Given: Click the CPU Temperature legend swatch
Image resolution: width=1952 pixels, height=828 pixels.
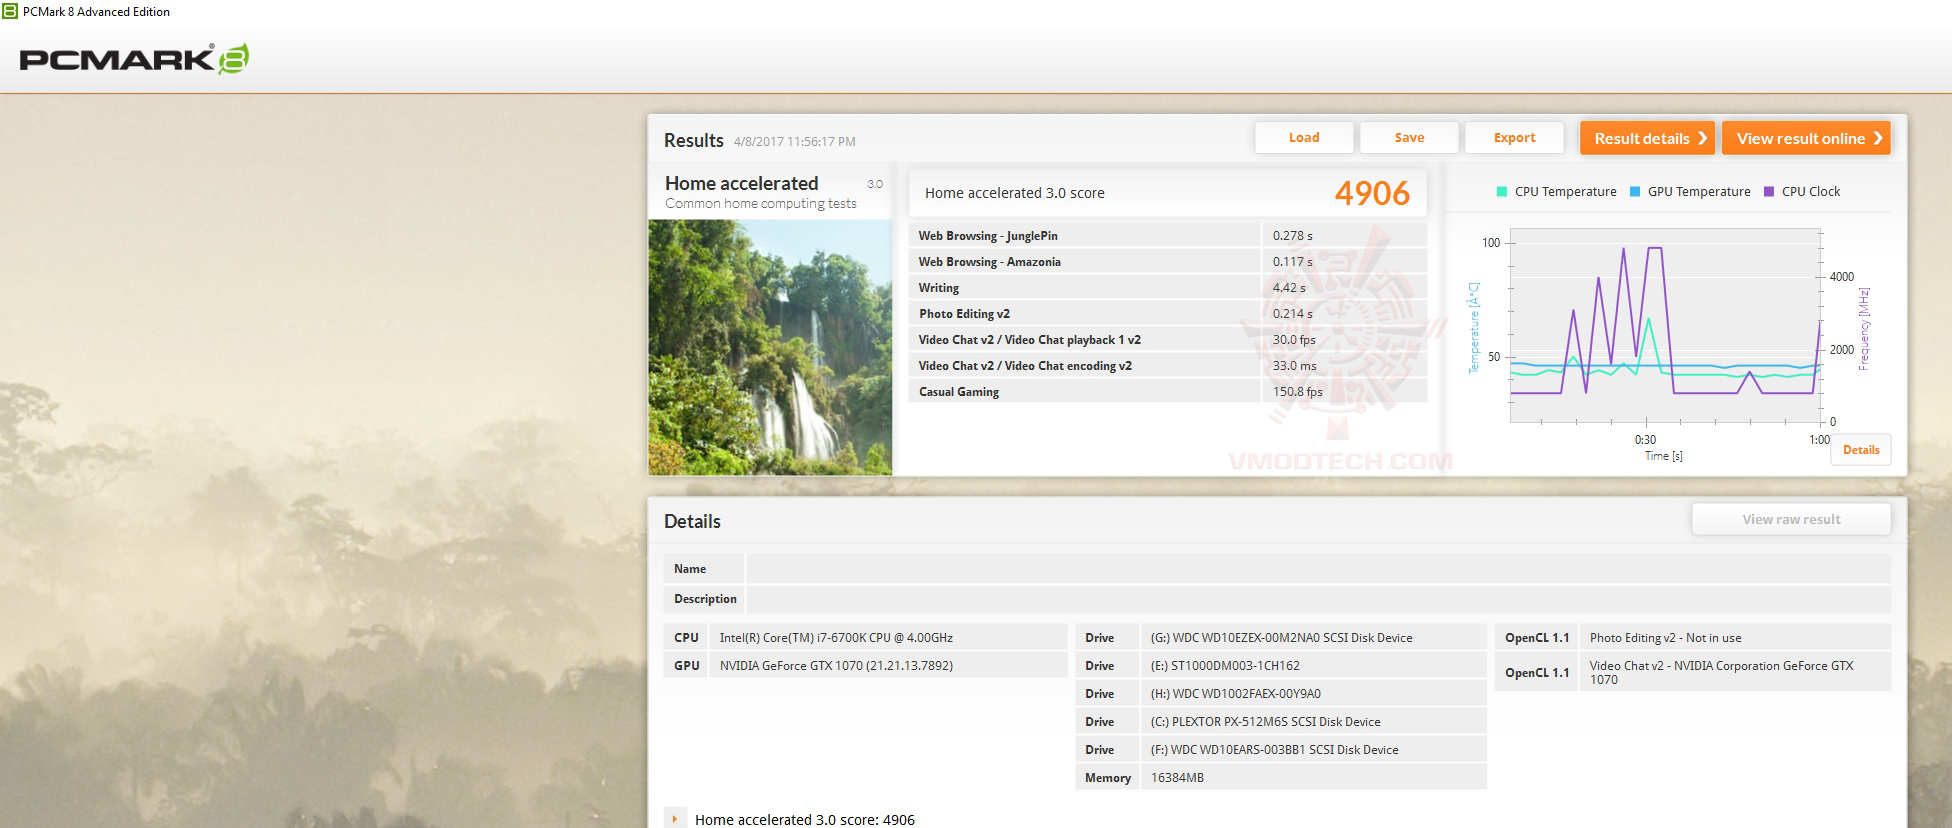Looking at the screenshot, I should (x=1502, y=192).
